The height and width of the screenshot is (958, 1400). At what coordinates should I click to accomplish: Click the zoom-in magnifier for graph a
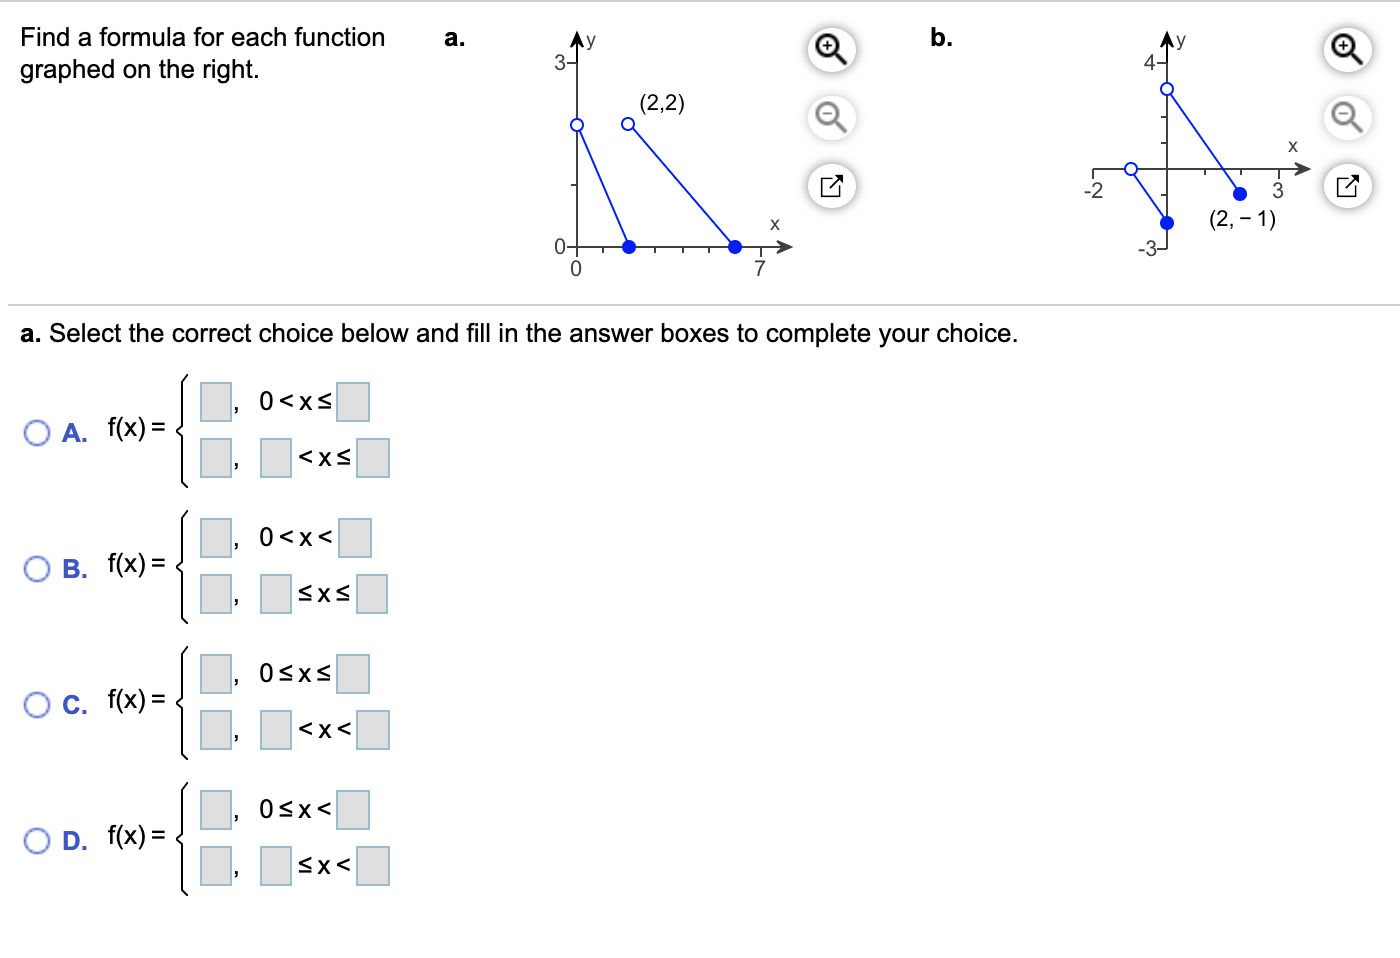coord(830,50)
